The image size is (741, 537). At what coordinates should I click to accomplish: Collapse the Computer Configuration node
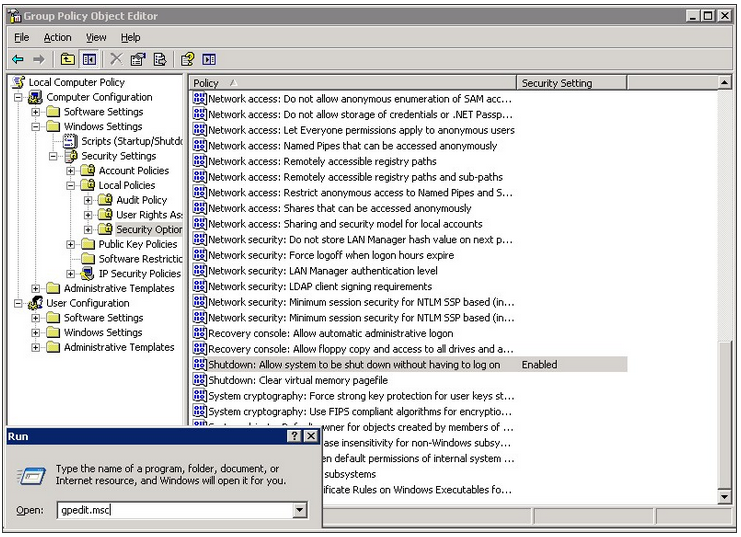coord(18,97)
